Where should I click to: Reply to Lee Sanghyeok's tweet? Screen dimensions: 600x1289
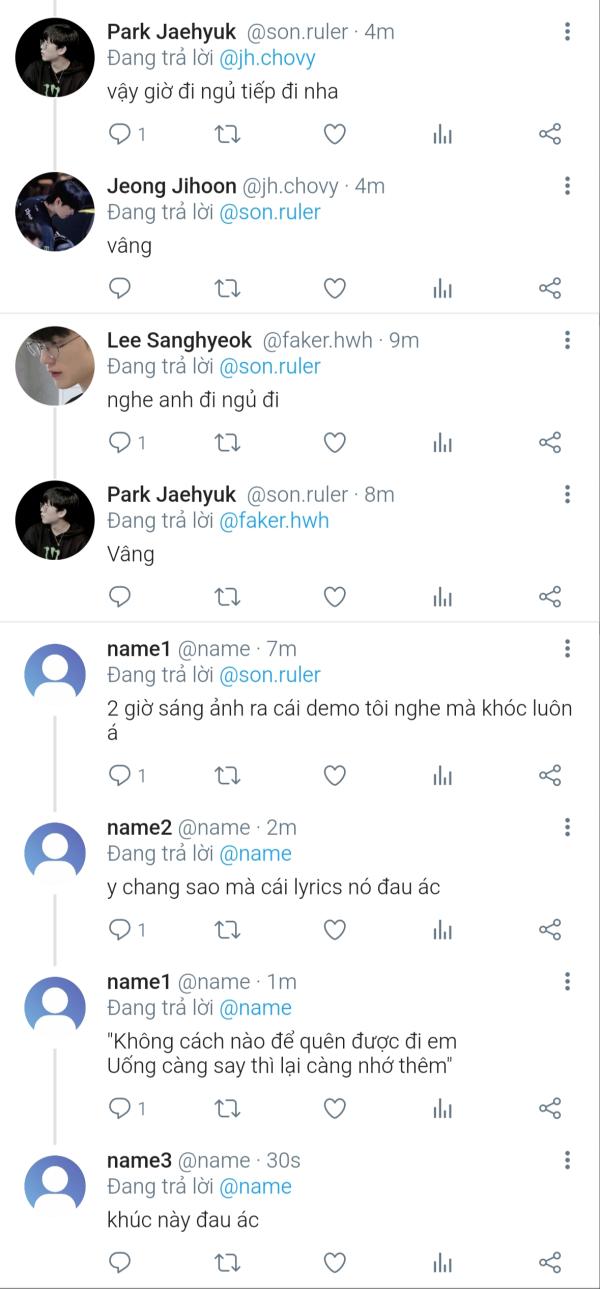[120, 443]
